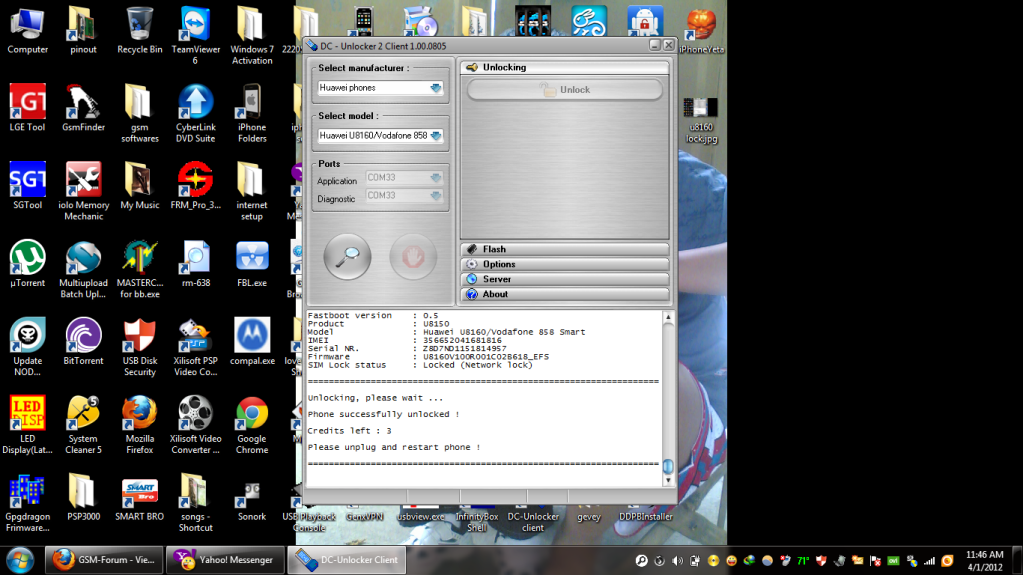
Task: Select the PSP3000 folder icon
Action: click(x=83, y=497)
